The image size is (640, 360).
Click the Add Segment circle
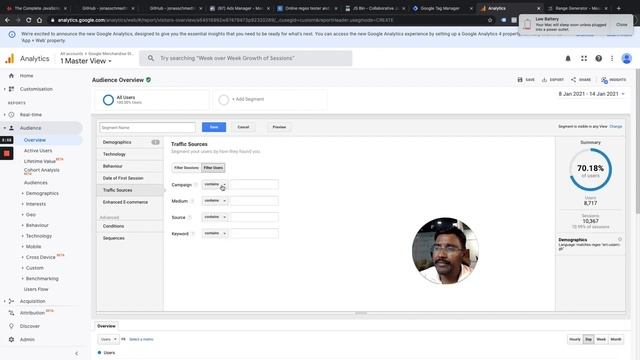(223, 100)
